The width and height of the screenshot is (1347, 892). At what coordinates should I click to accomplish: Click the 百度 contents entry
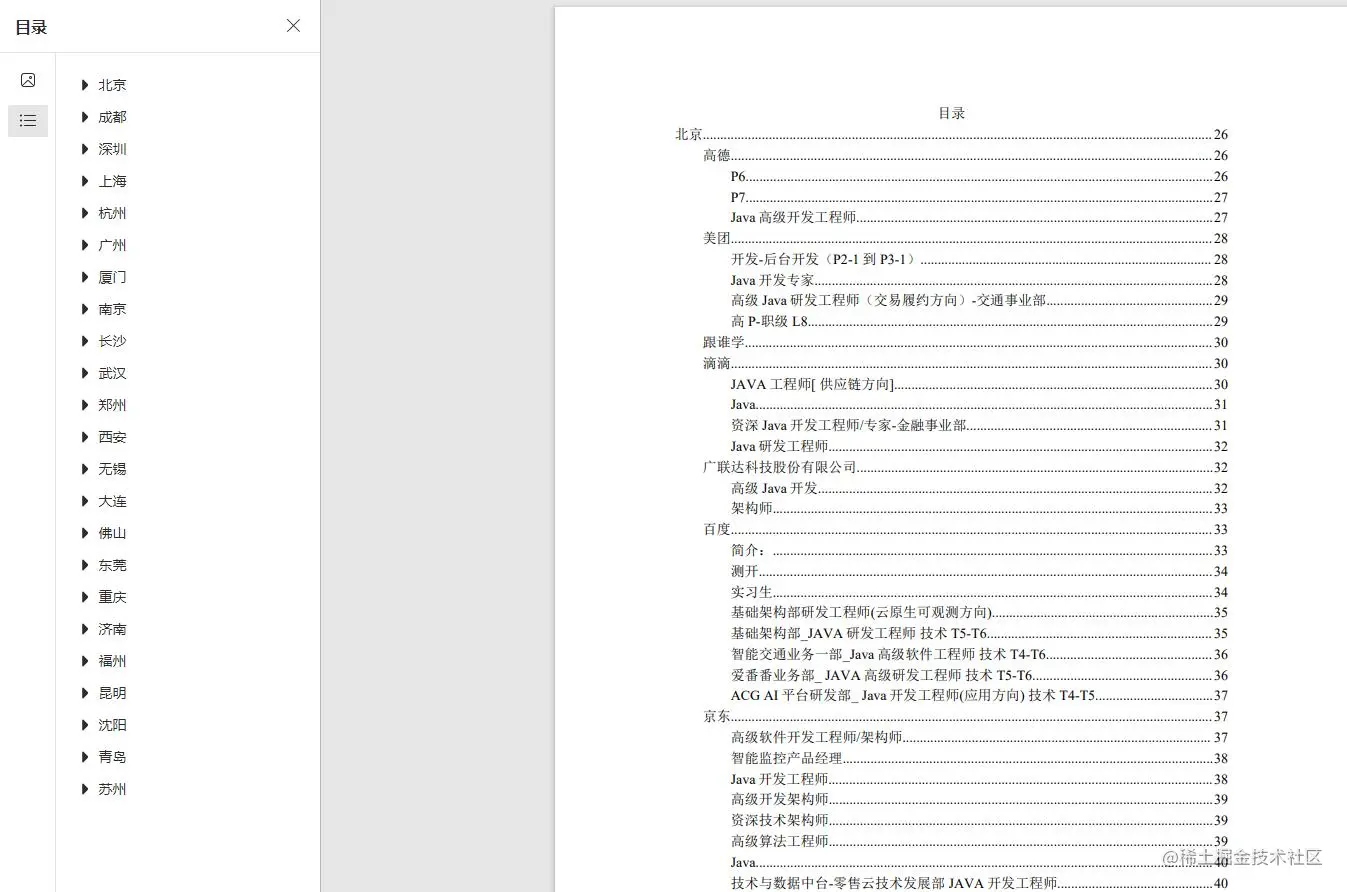[x=966, y=529]
